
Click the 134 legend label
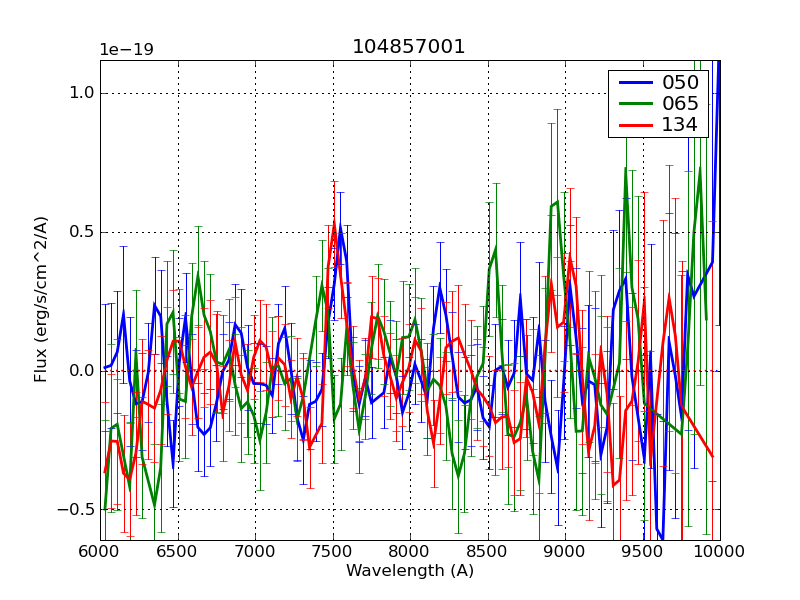click(x=679, y=125)
